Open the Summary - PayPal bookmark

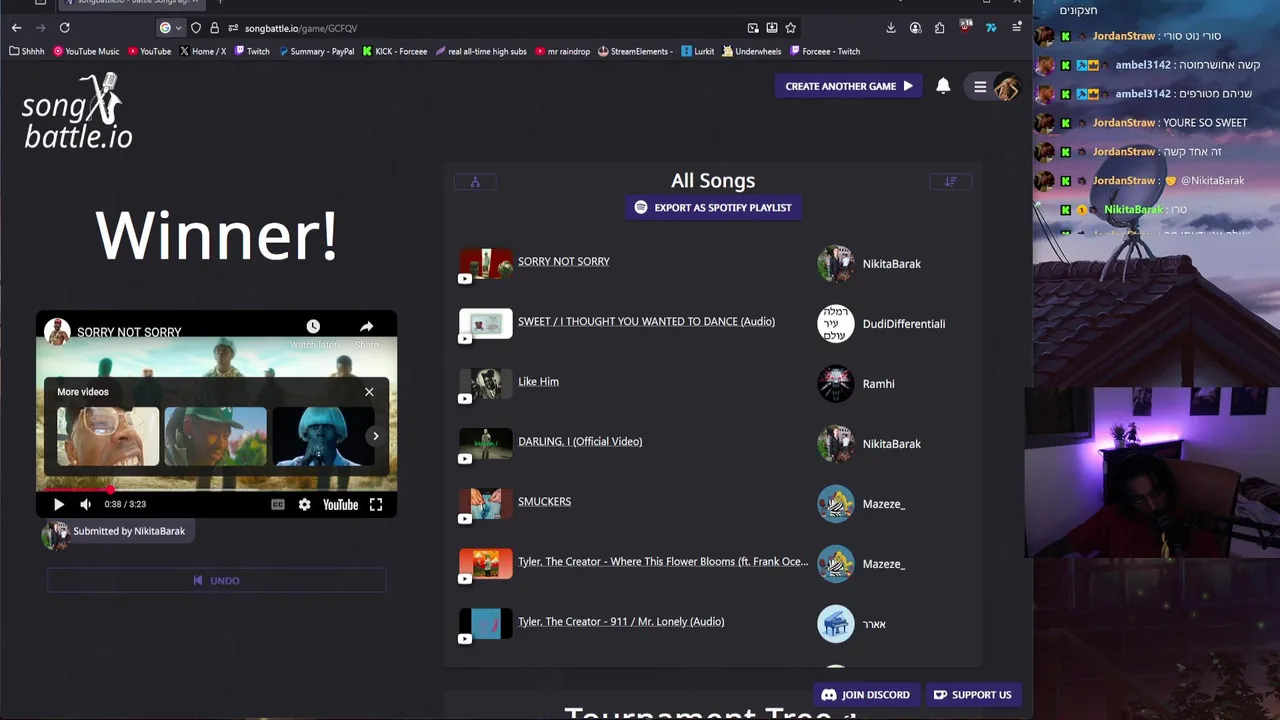point(316,51)
